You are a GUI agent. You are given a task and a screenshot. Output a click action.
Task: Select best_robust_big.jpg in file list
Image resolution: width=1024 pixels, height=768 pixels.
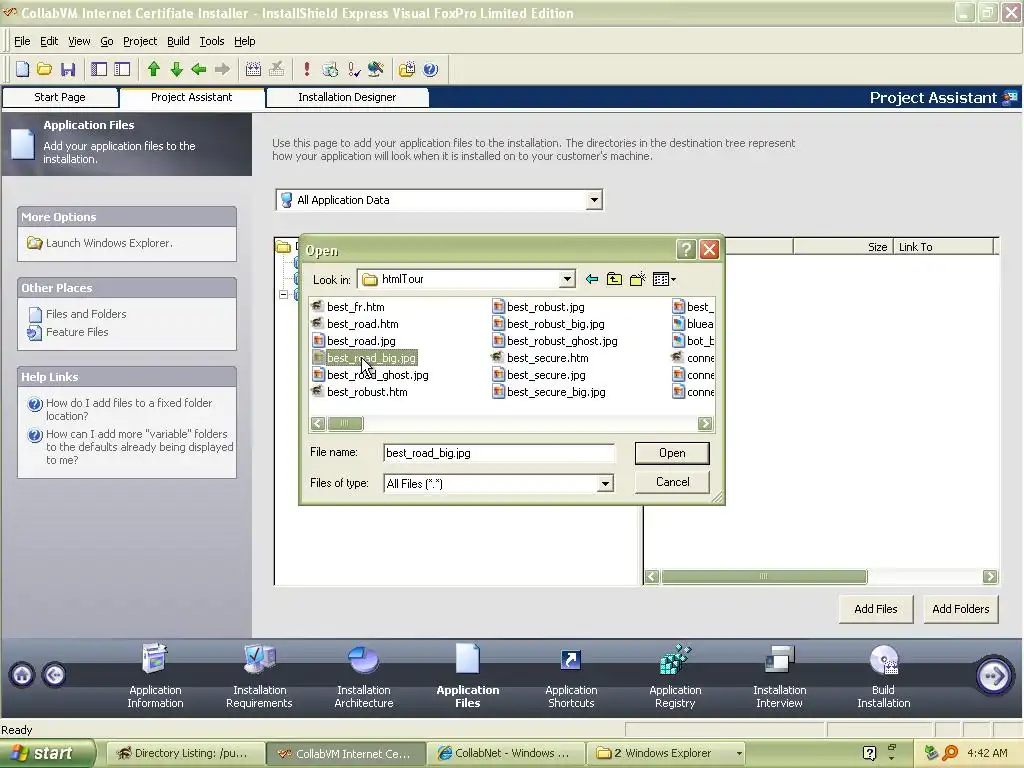click(x=556, y=324)
